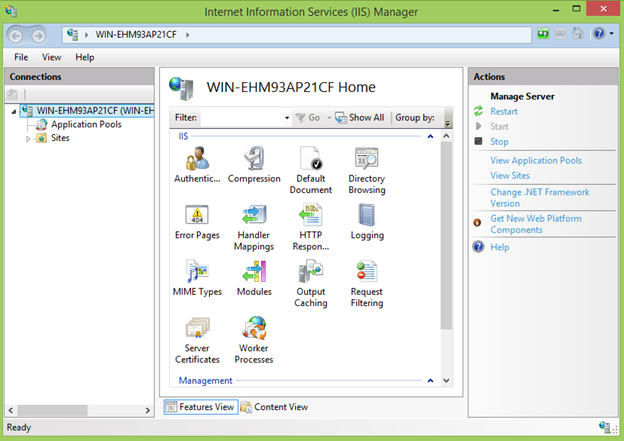The image size is (624, 441).
Task: Open the Help toolbar dropdown arrow
Action: click(x=612, y=34)
